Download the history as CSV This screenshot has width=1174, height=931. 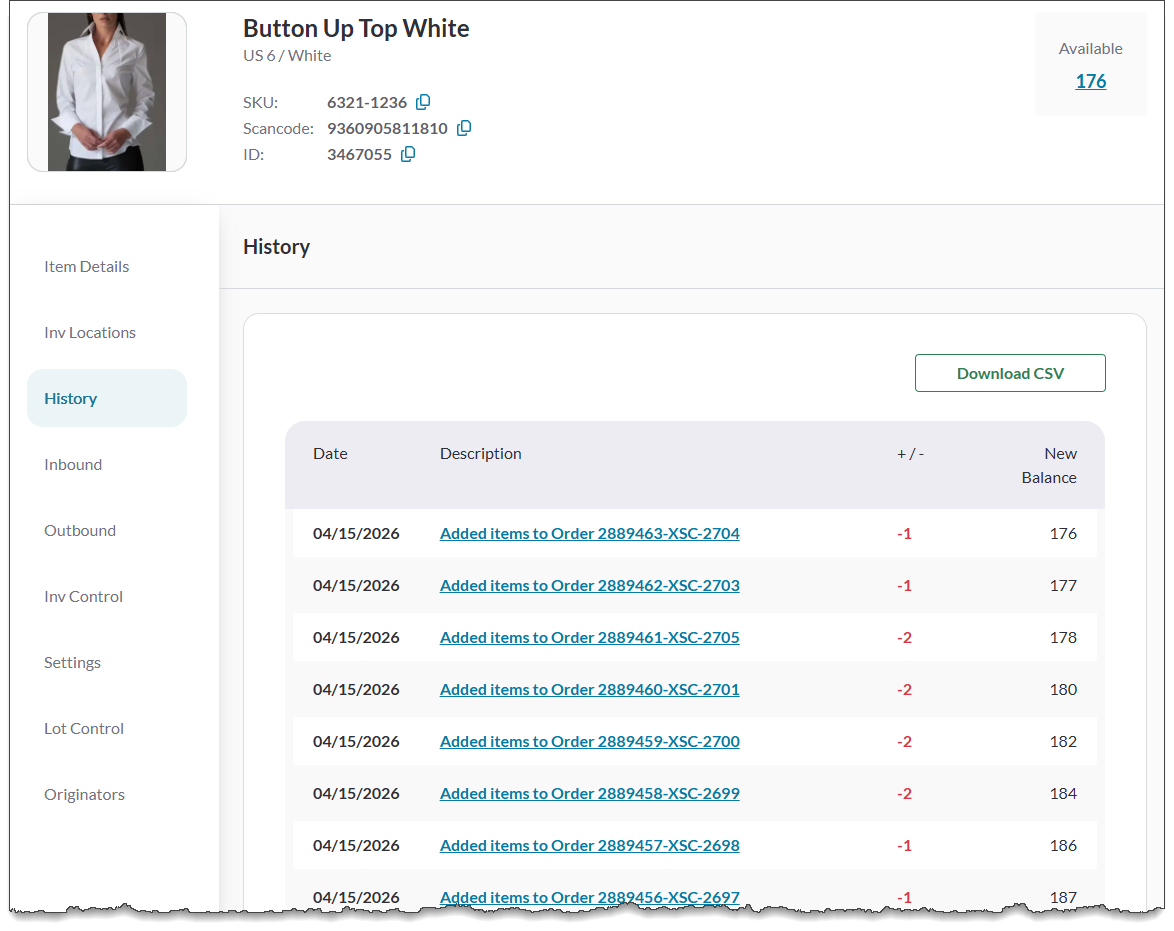[1010, 373]
